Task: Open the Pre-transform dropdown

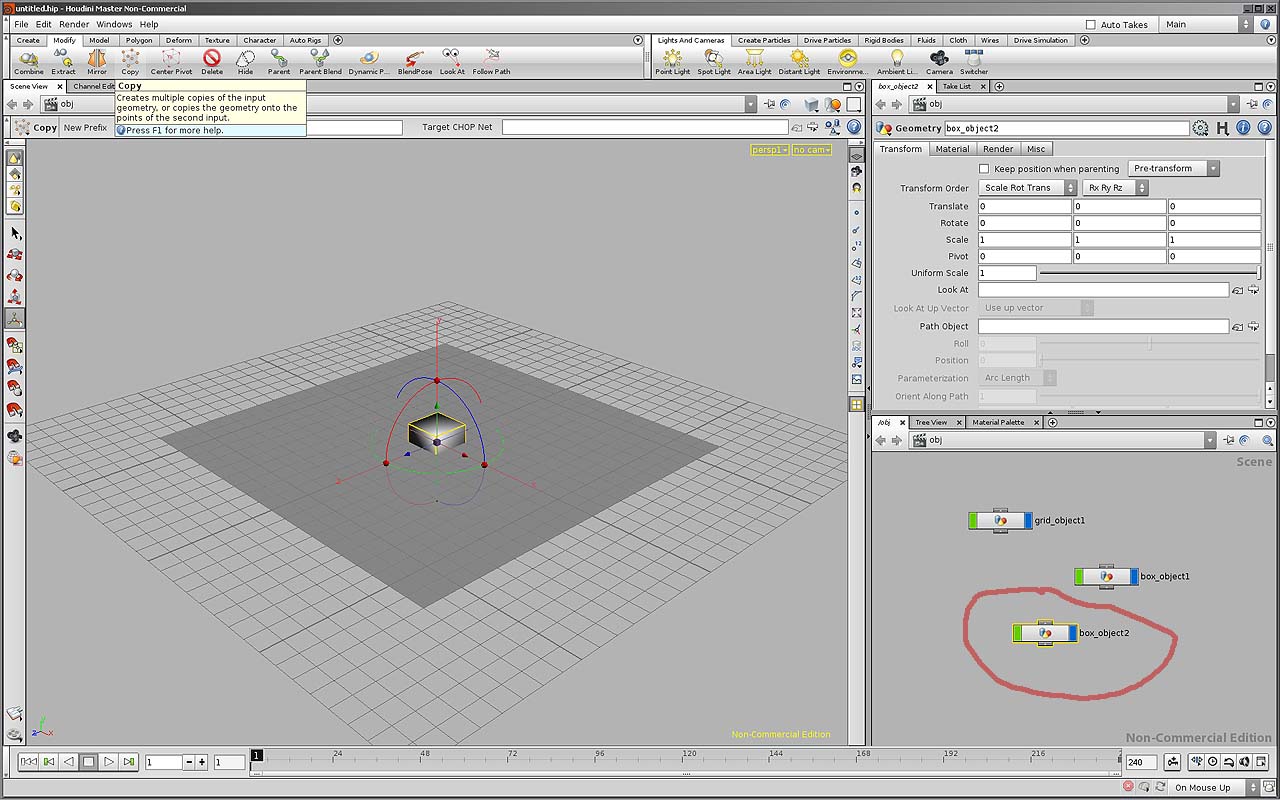Action: [1174, 168]
